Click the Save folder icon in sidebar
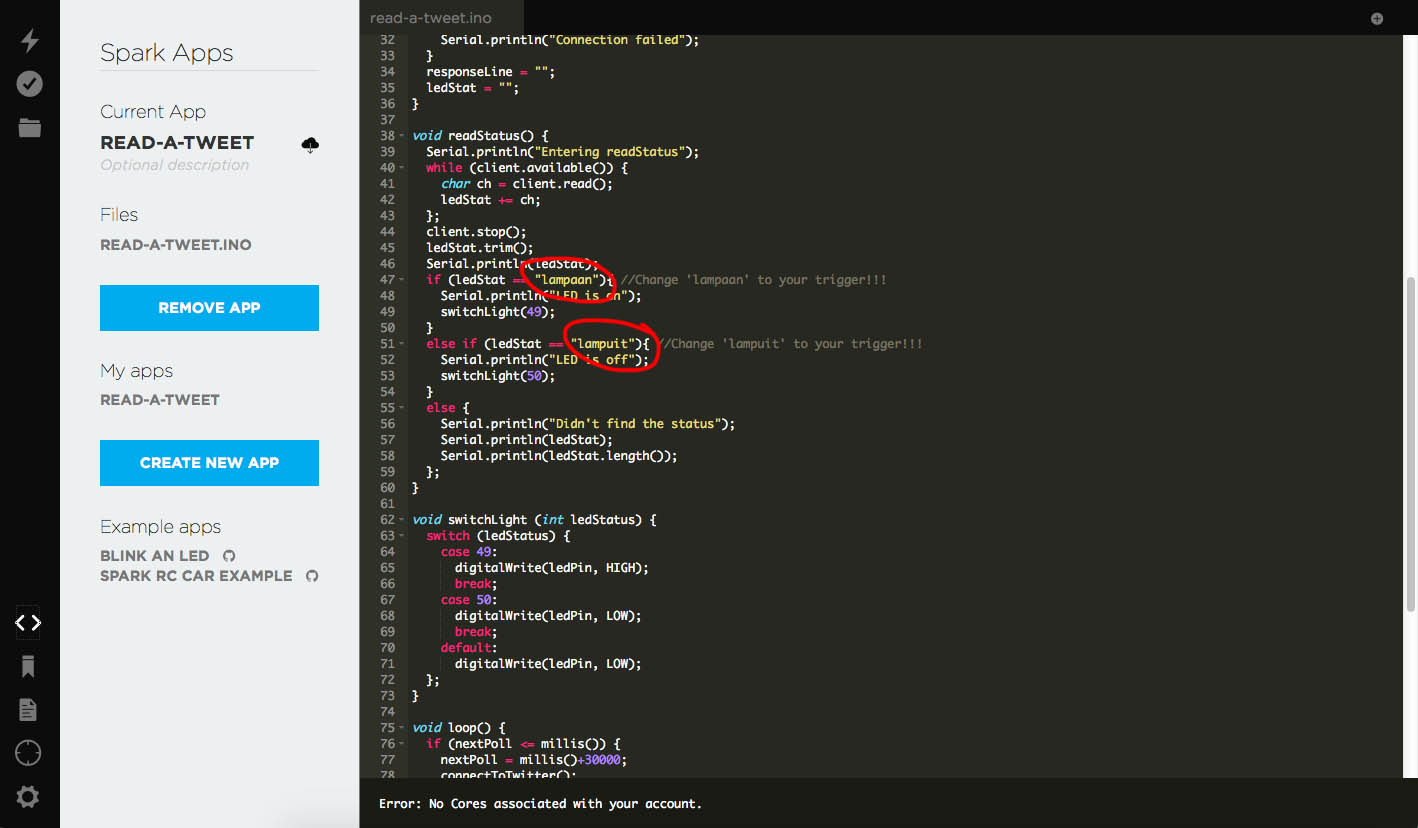 pyautogui.click(x=29, y=127)
